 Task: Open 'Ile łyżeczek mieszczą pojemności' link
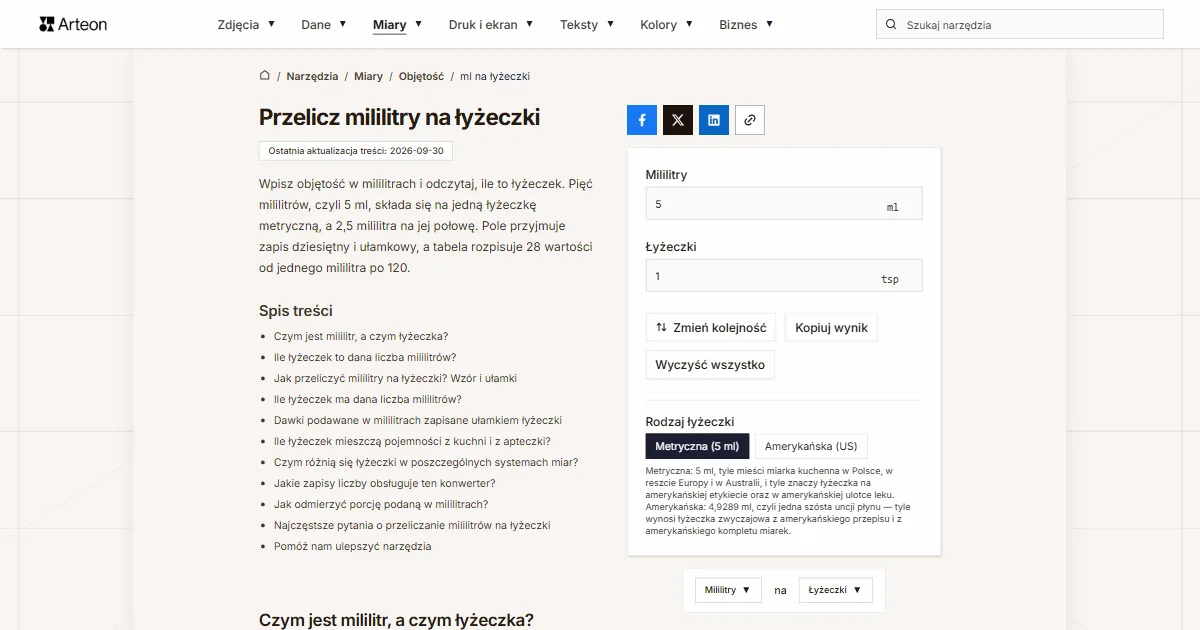pyautogui.click(x=412, y=441)
